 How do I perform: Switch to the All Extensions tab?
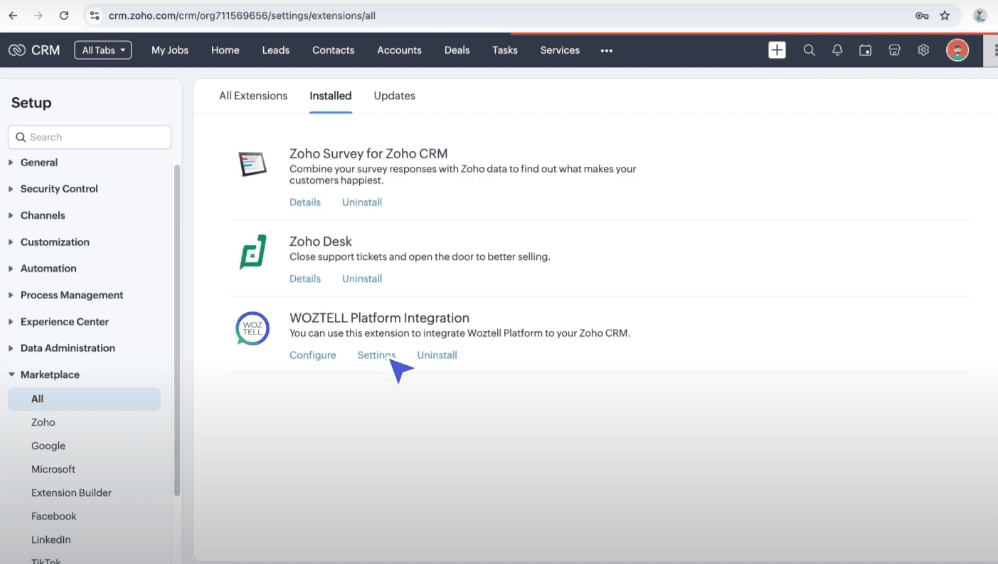(x=253, y=95)
